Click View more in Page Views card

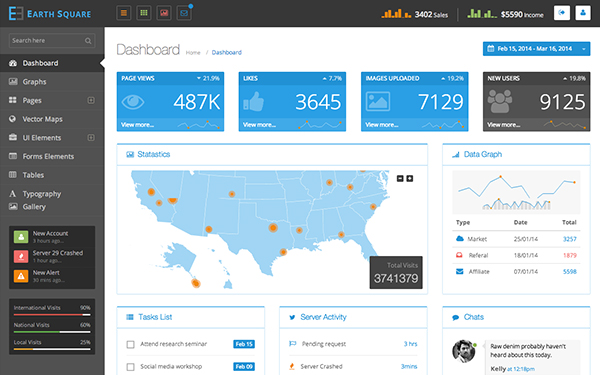pos(137,125)
